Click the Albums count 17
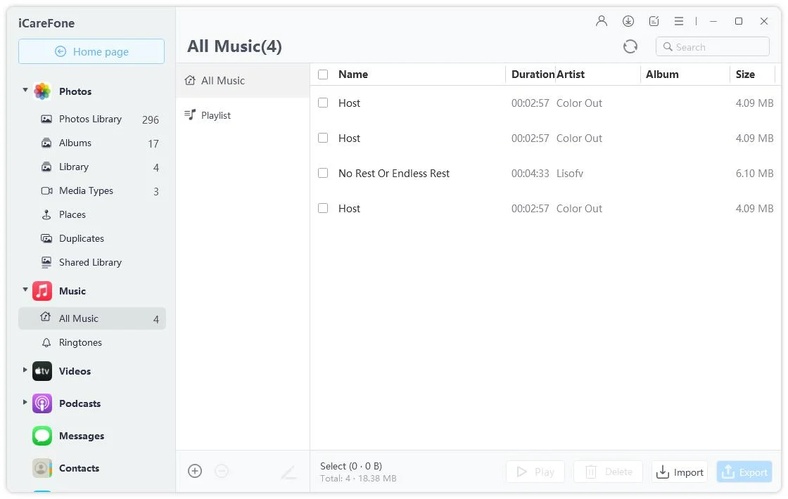788x499 pixels. (x=153, y=144)
